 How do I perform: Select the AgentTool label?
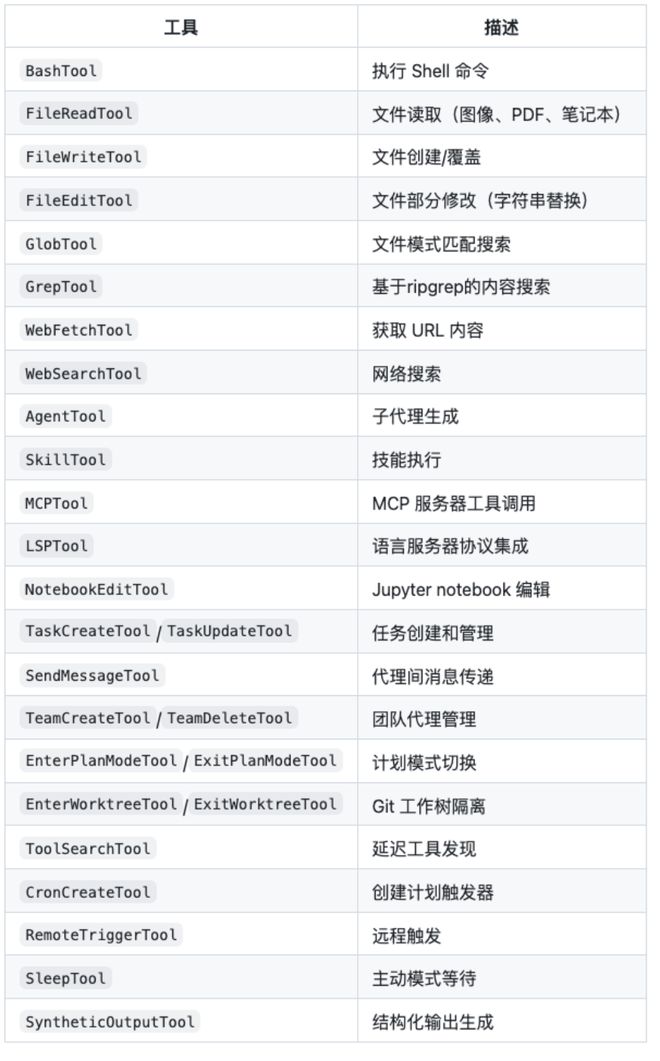66,417
